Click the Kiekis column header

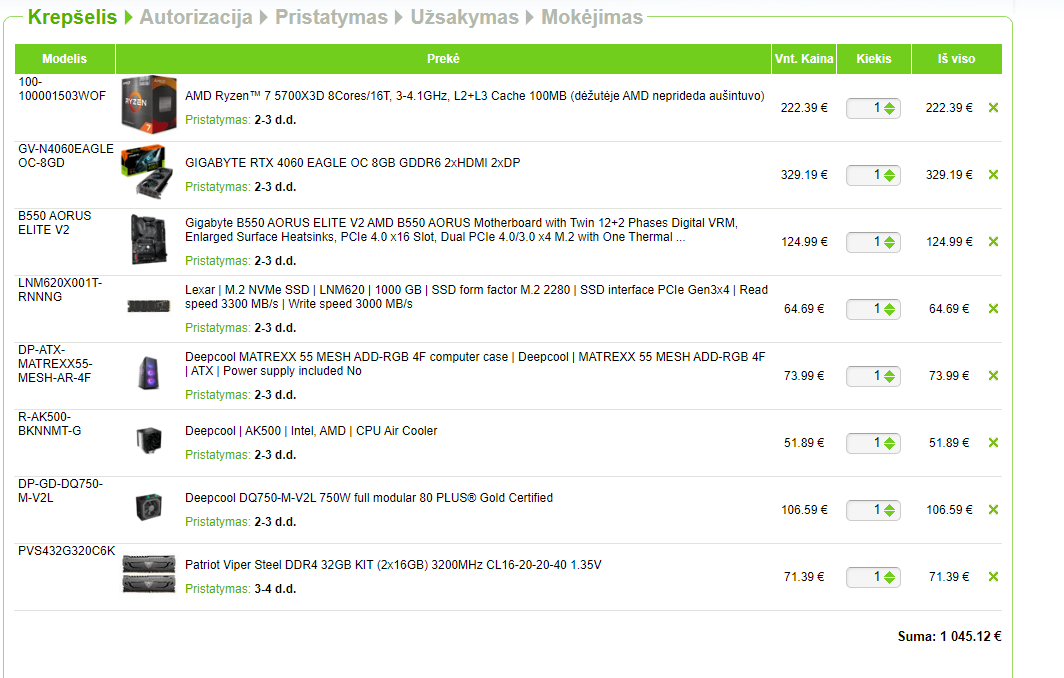tap(874, 59)
